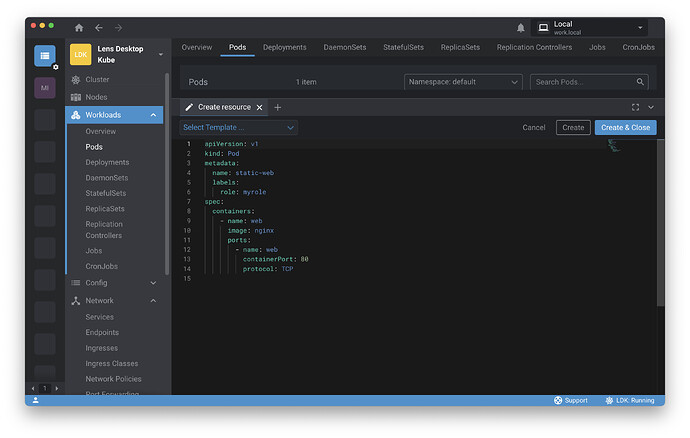Open the Select Template dropdown
The image size is (690, 438).
[238, 127]
